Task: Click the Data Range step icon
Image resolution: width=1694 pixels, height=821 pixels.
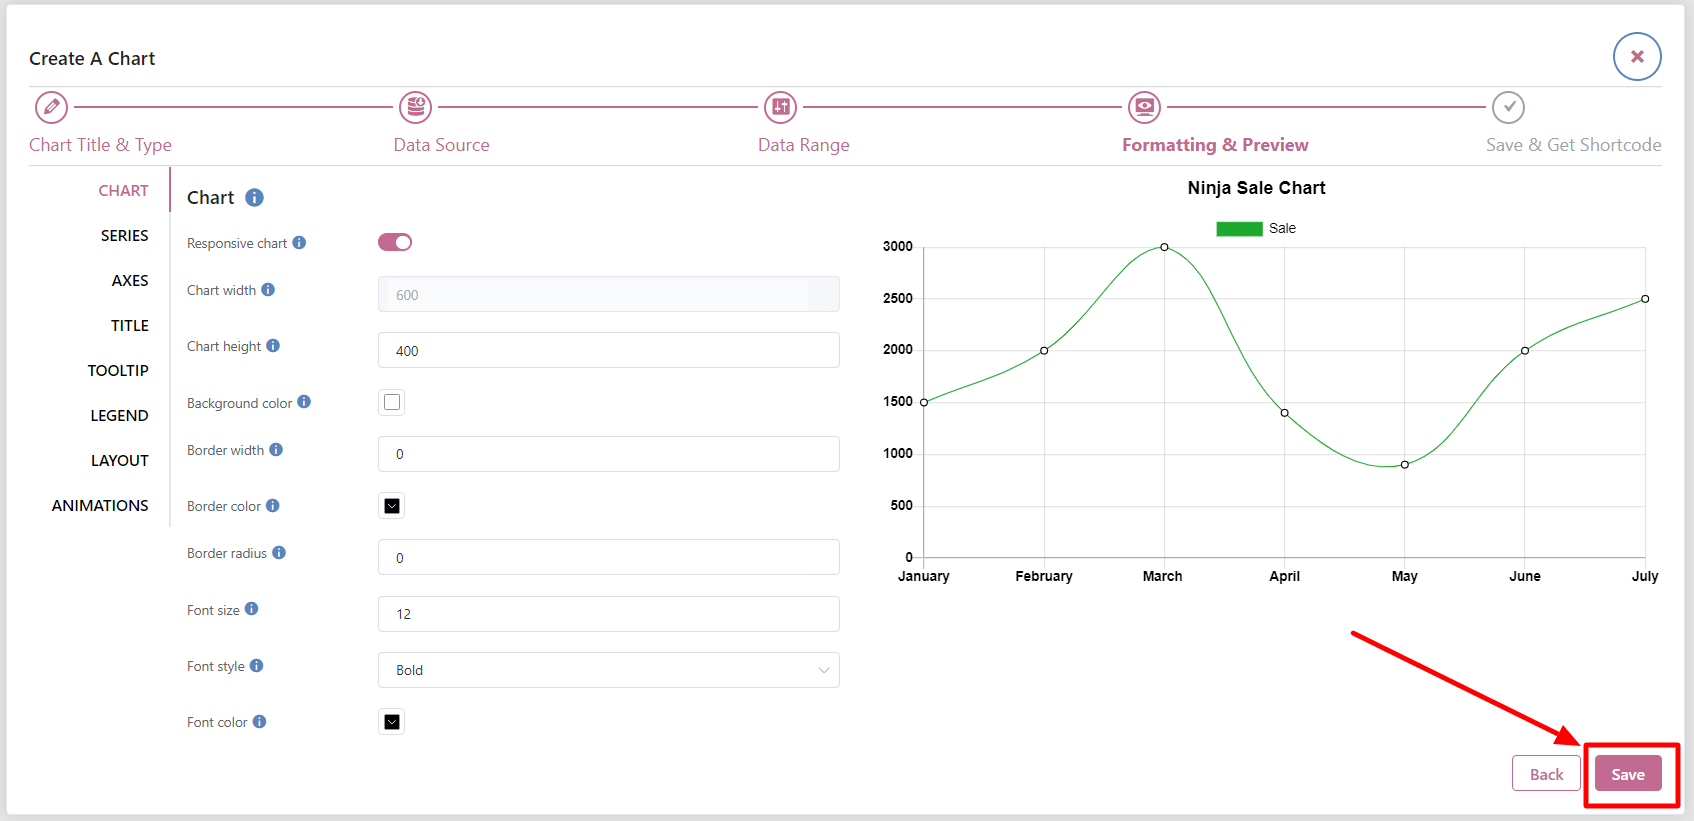Action: pyautogui.click(x=780, y=106)
